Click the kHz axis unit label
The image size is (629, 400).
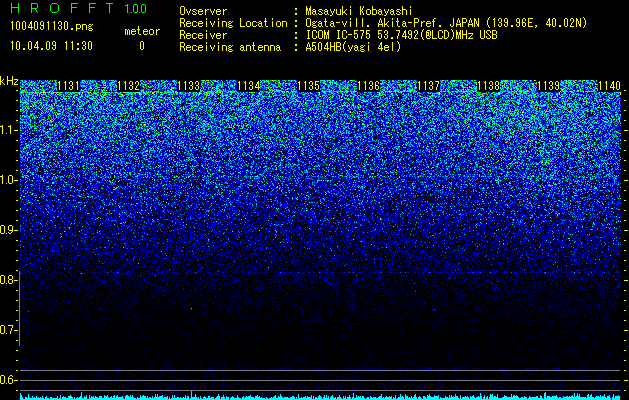(9, 81)
